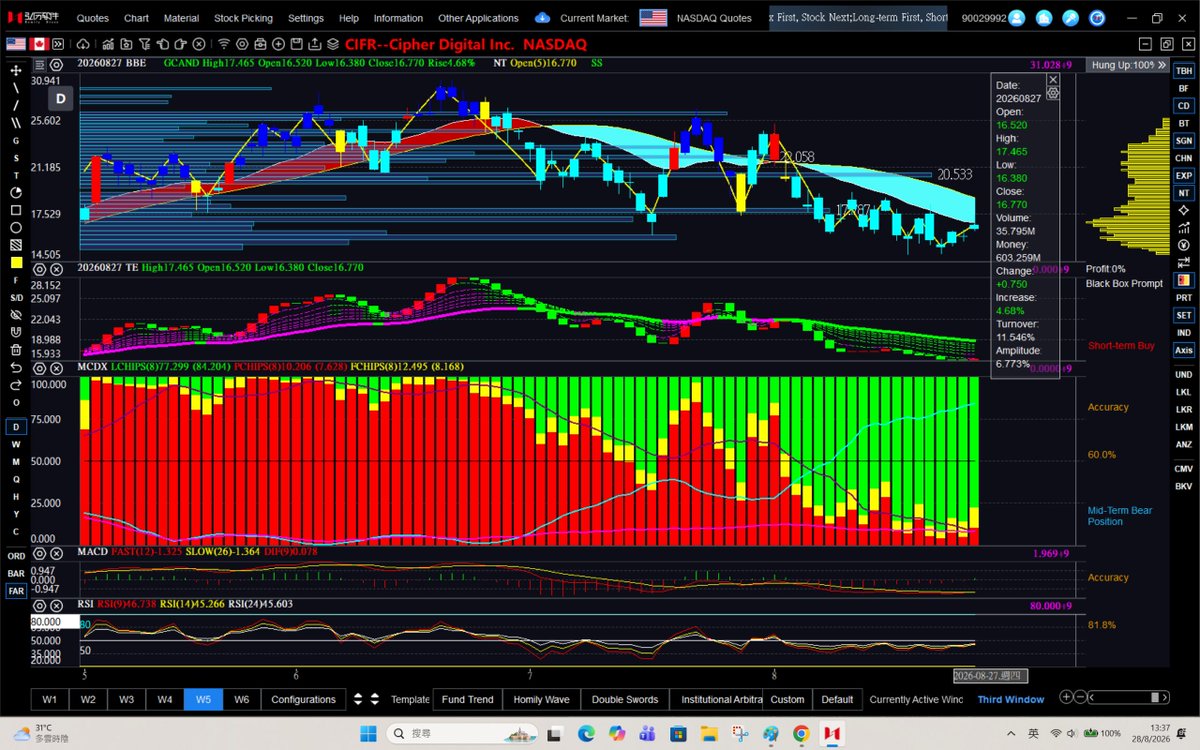
Task: Pick the yellow drawing color swatch
Action: 16,262
